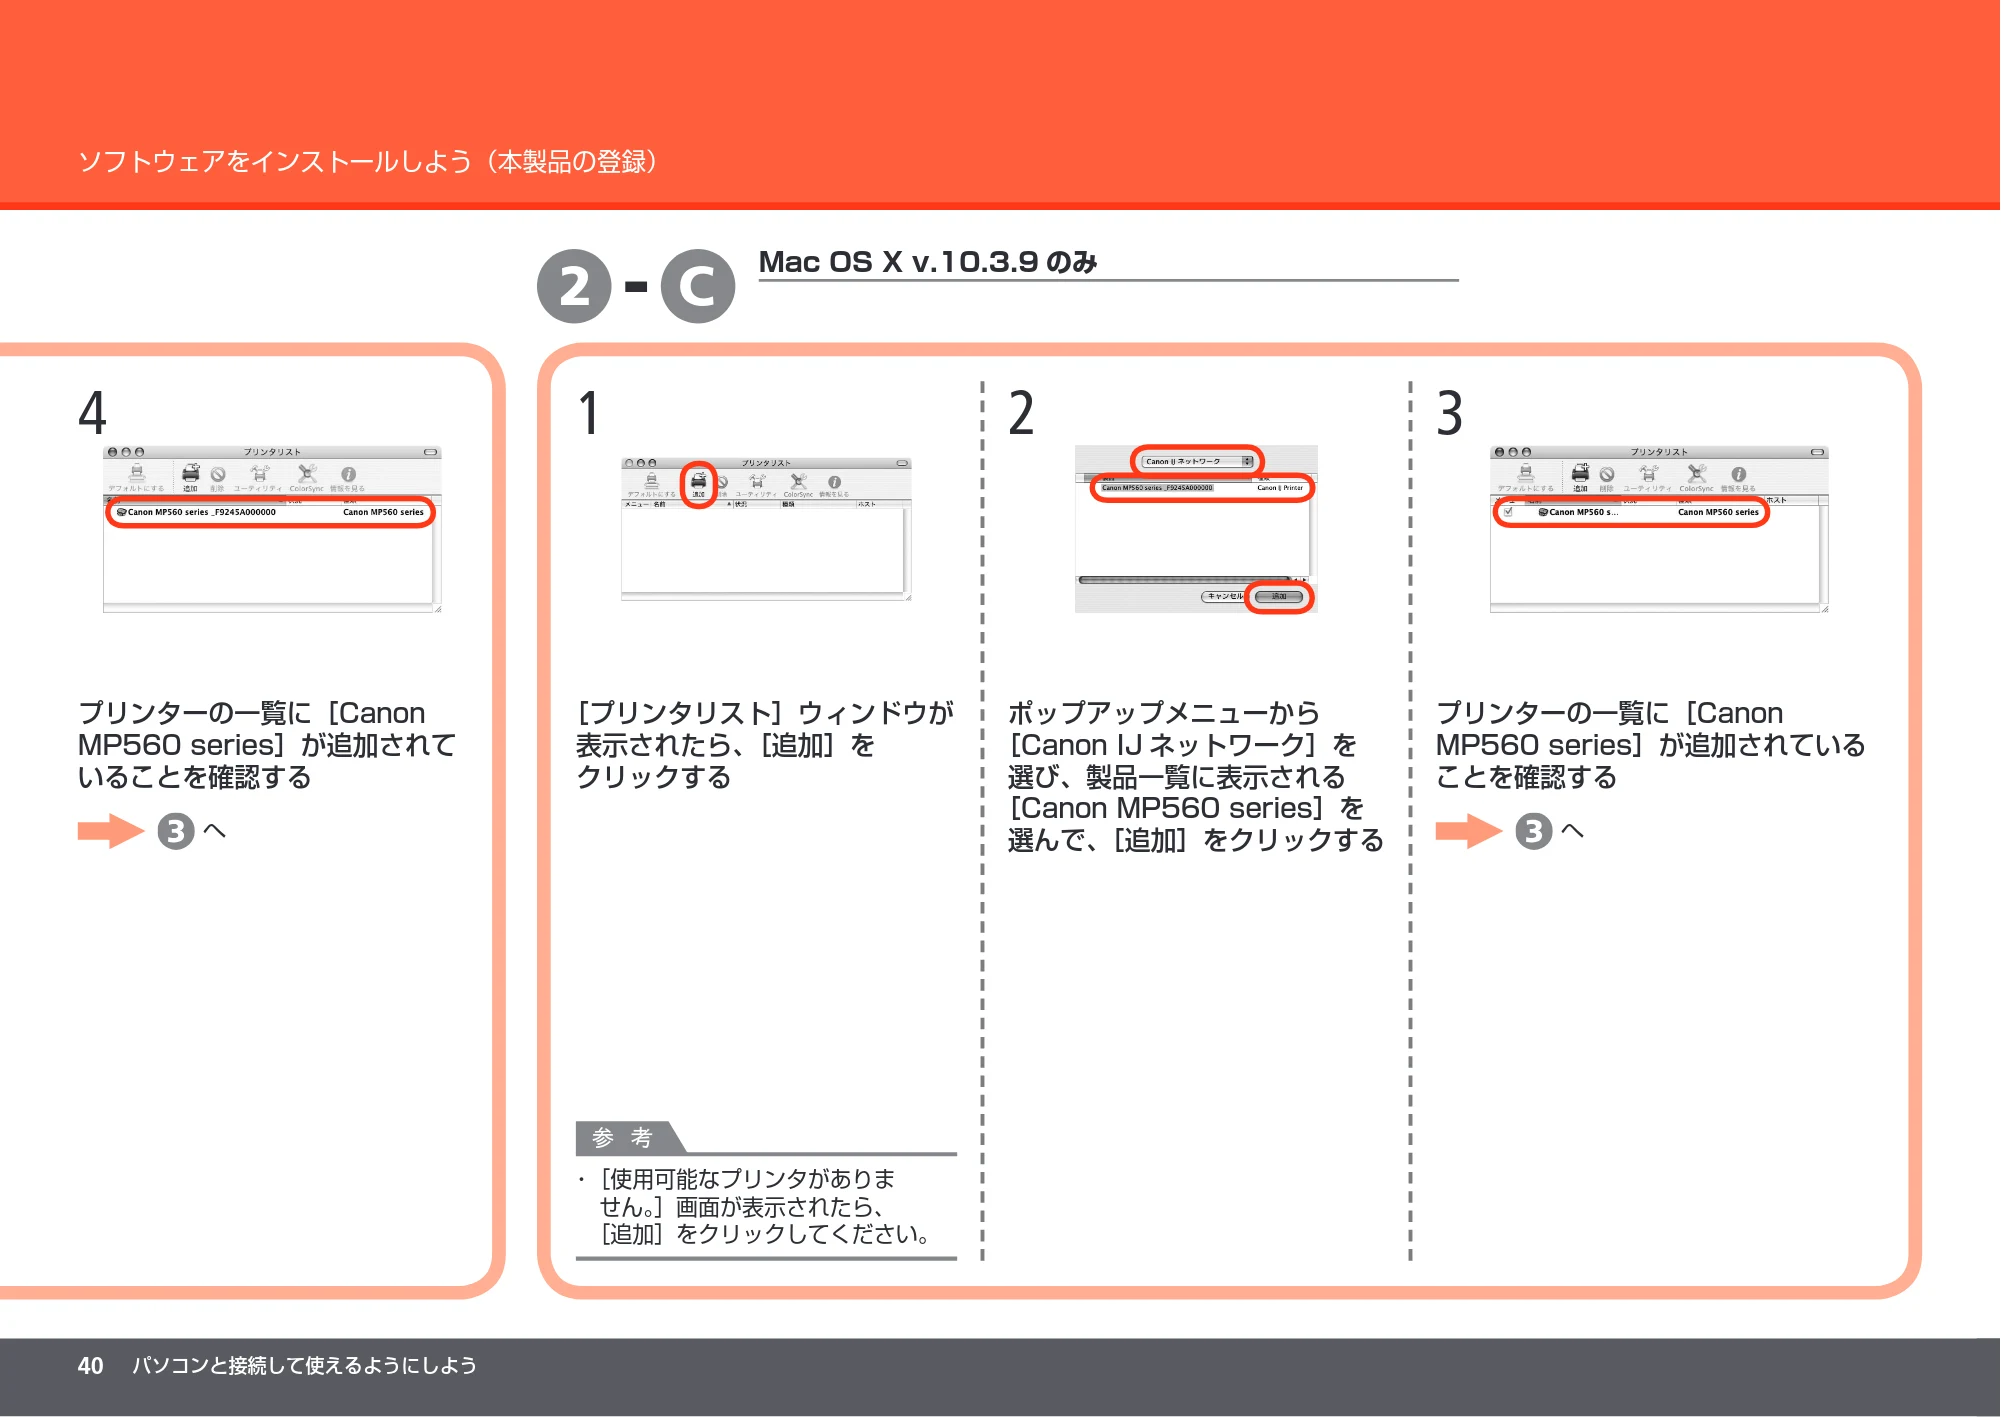Click 情報を見る icon in step 3 window
Image resolution: width=2001 pixels, height=1417 pixels.
[1738, 478]
